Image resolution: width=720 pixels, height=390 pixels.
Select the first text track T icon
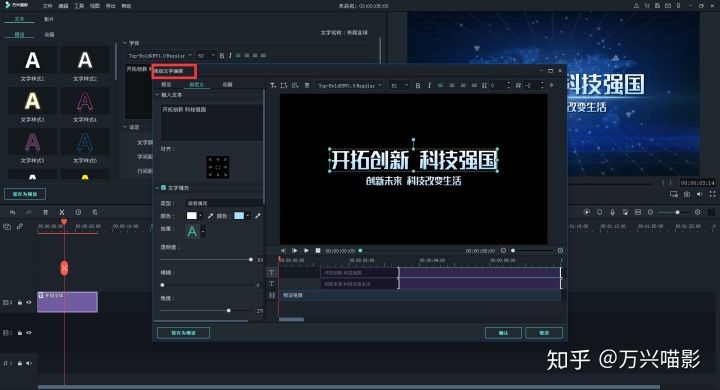(271, 272)
